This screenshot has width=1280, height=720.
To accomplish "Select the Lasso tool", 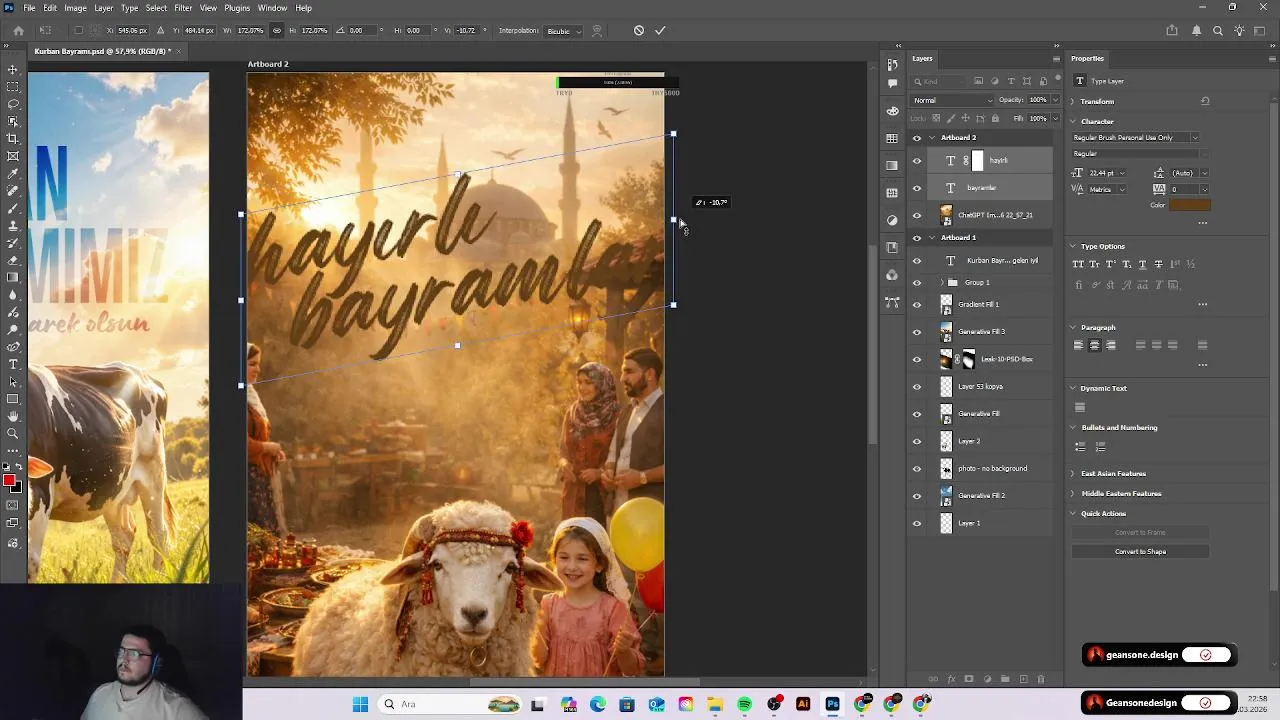I will (13, 104).
